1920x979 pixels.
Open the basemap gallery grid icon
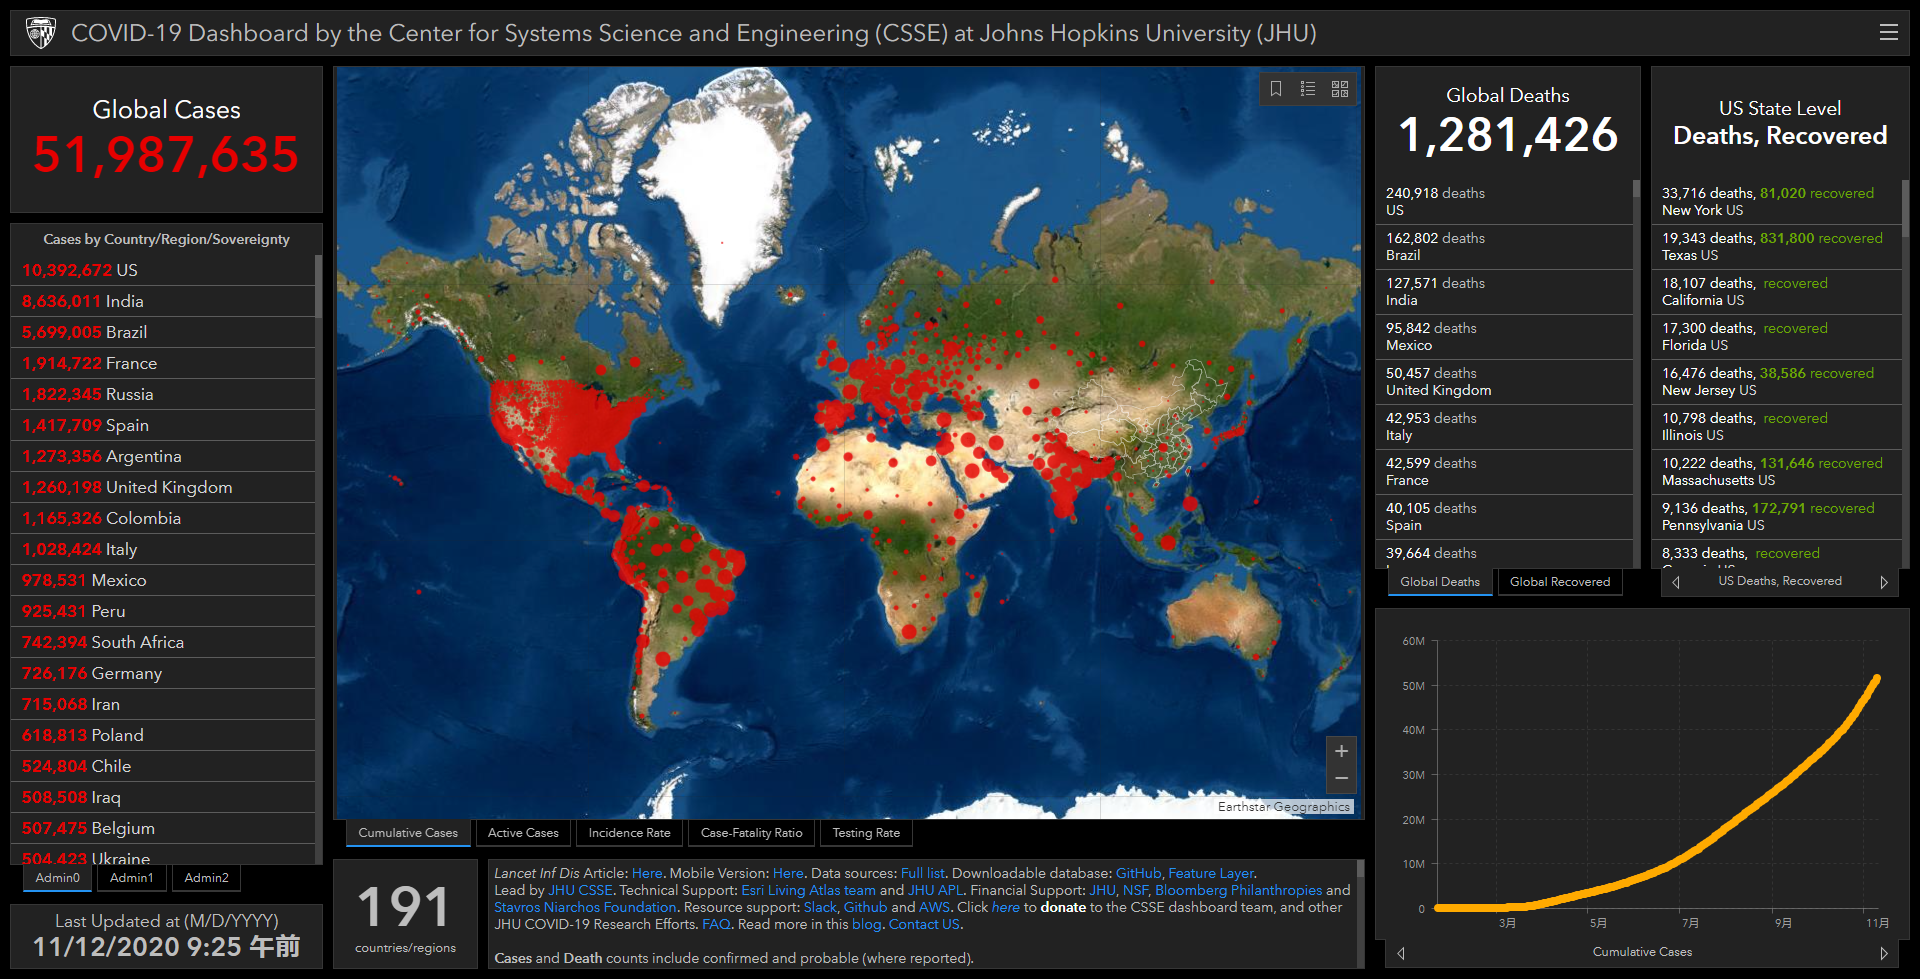(x=1340, y=89)
